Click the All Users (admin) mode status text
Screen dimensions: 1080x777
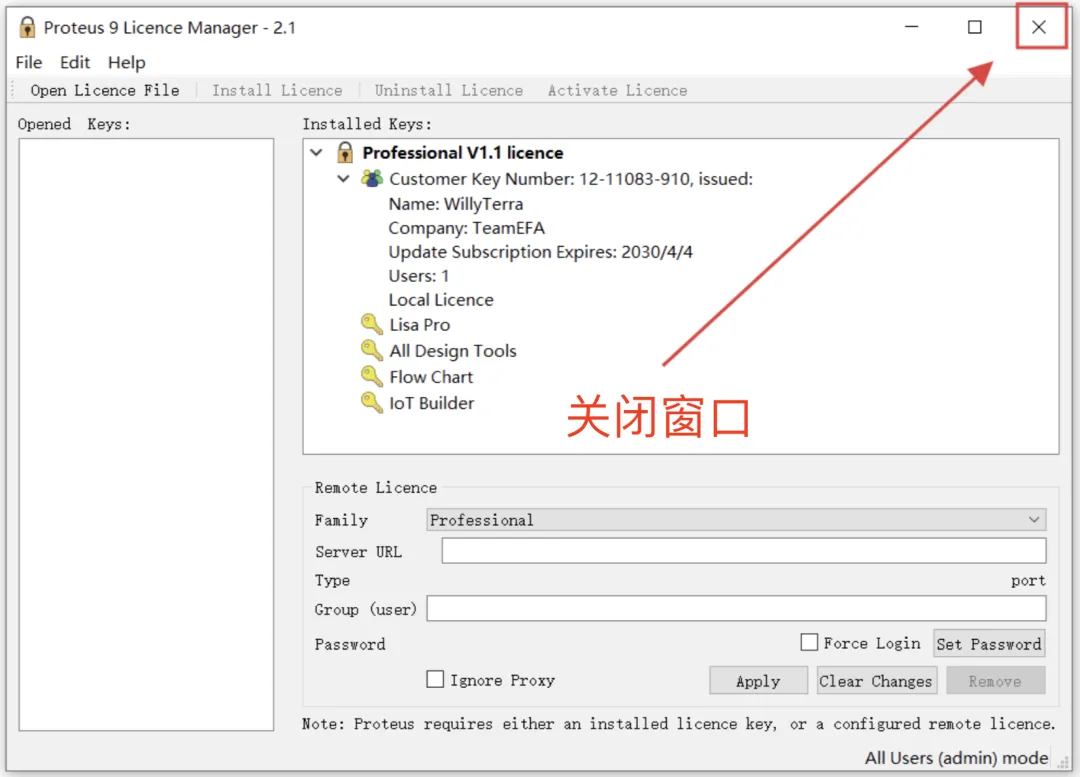(x=957, y=758)
